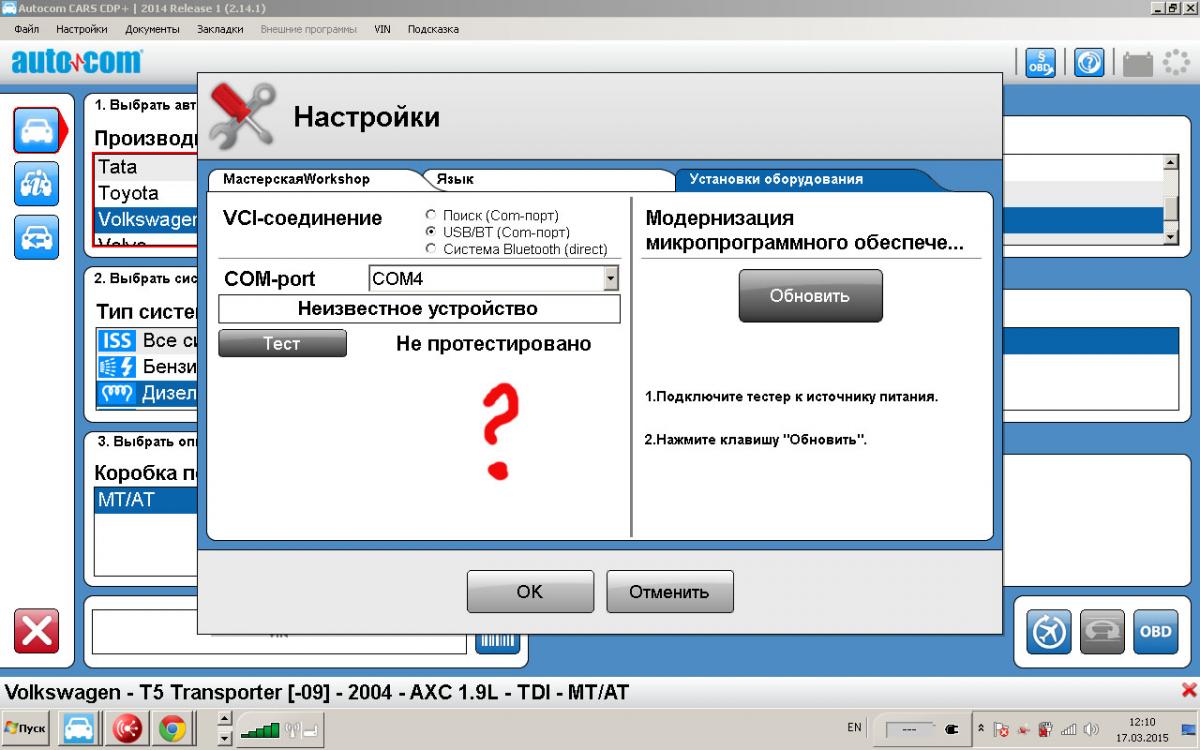This screenshot has height=750, width=1200.
Task: Open the Закладки menu
Action: tap(220, 29)
